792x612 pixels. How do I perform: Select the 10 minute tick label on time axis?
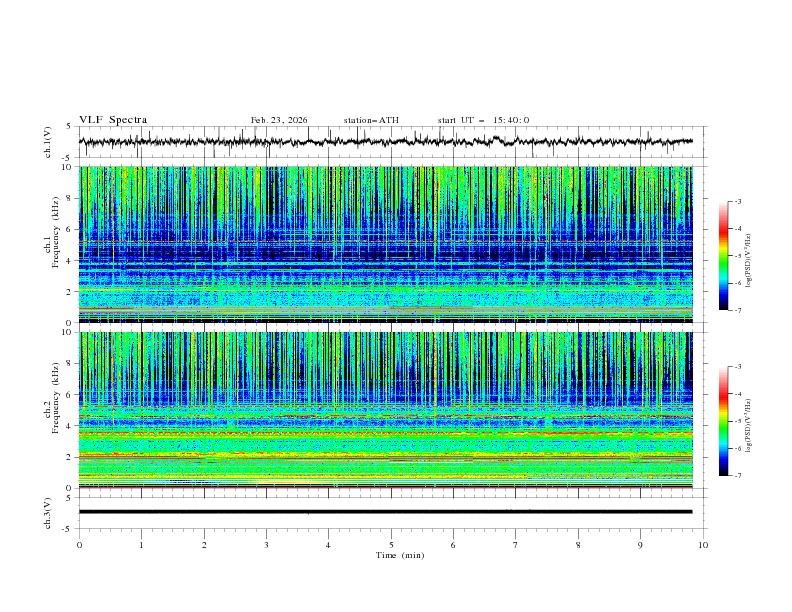(x=703, y=545)
